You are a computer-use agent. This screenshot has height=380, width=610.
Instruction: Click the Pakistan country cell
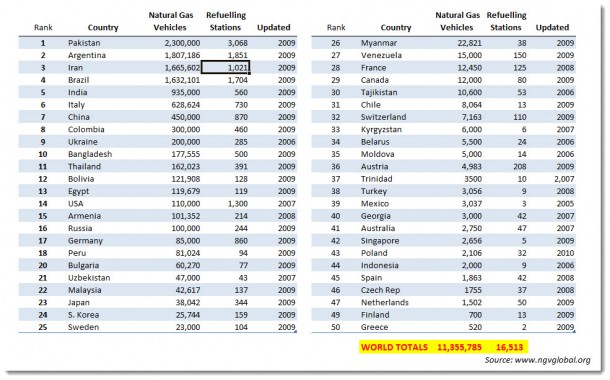tap(84, 43)
